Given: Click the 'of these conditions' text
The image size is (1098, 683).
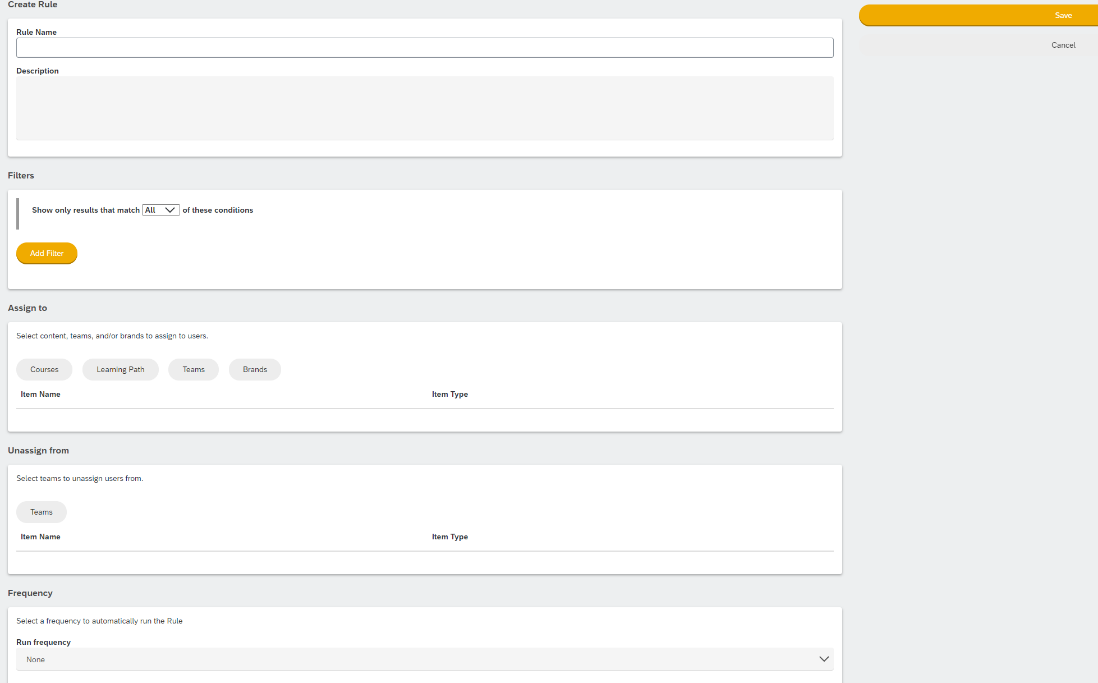Looking at the screenshot, I should point(218,210).
